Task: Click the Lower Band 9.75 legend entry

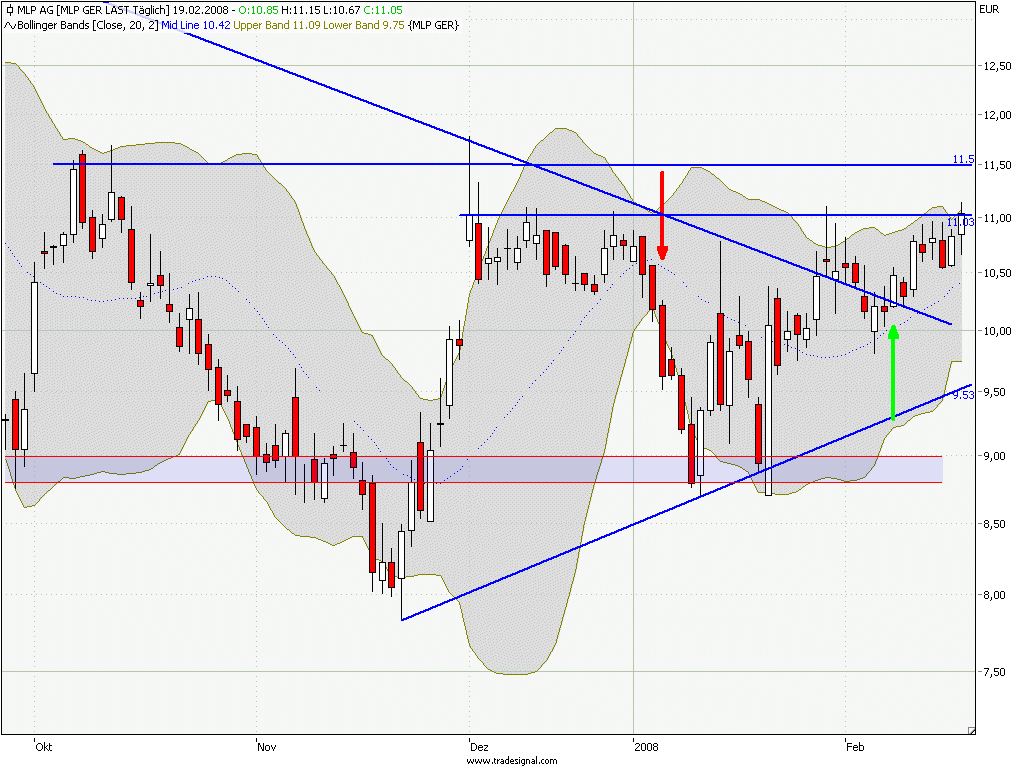Action: [x=364, y=25]
